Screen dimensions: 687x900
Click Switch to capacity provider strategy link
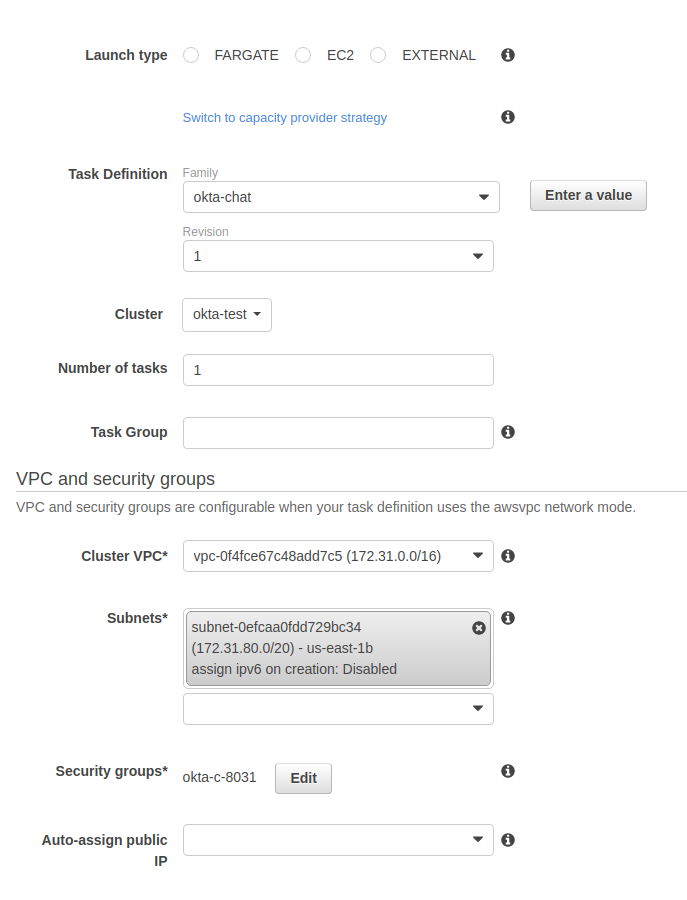point(284,118)
